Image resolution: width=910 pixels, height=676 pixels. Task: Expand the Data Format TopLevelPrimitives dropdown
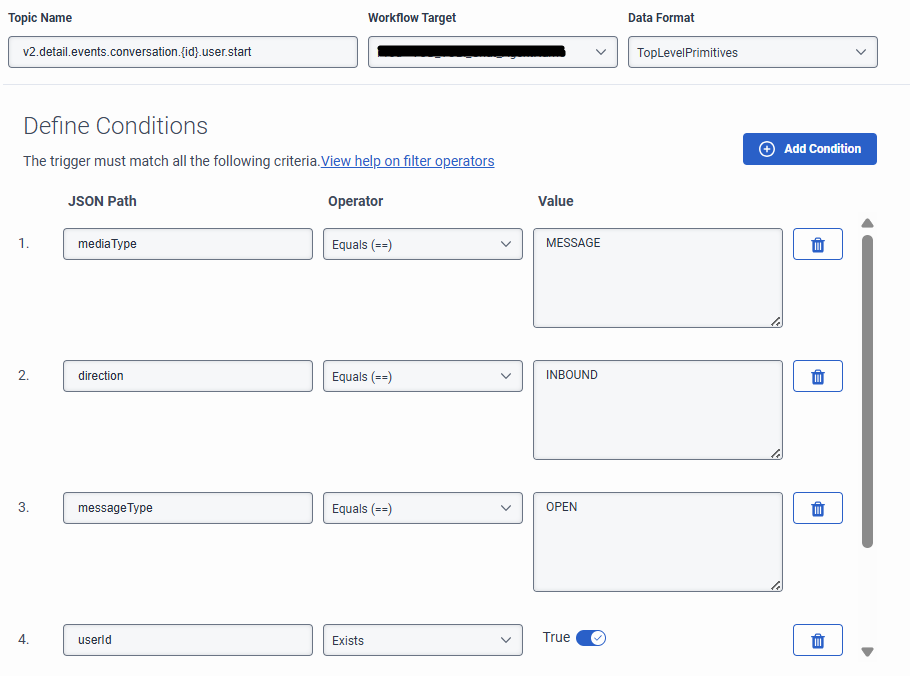pos(752,52)
